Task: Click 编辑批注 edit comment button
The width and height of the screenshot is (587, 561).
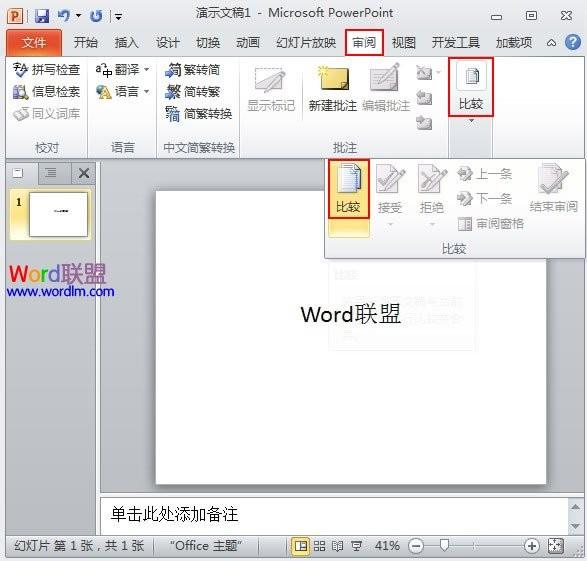Action: (386, 89)
